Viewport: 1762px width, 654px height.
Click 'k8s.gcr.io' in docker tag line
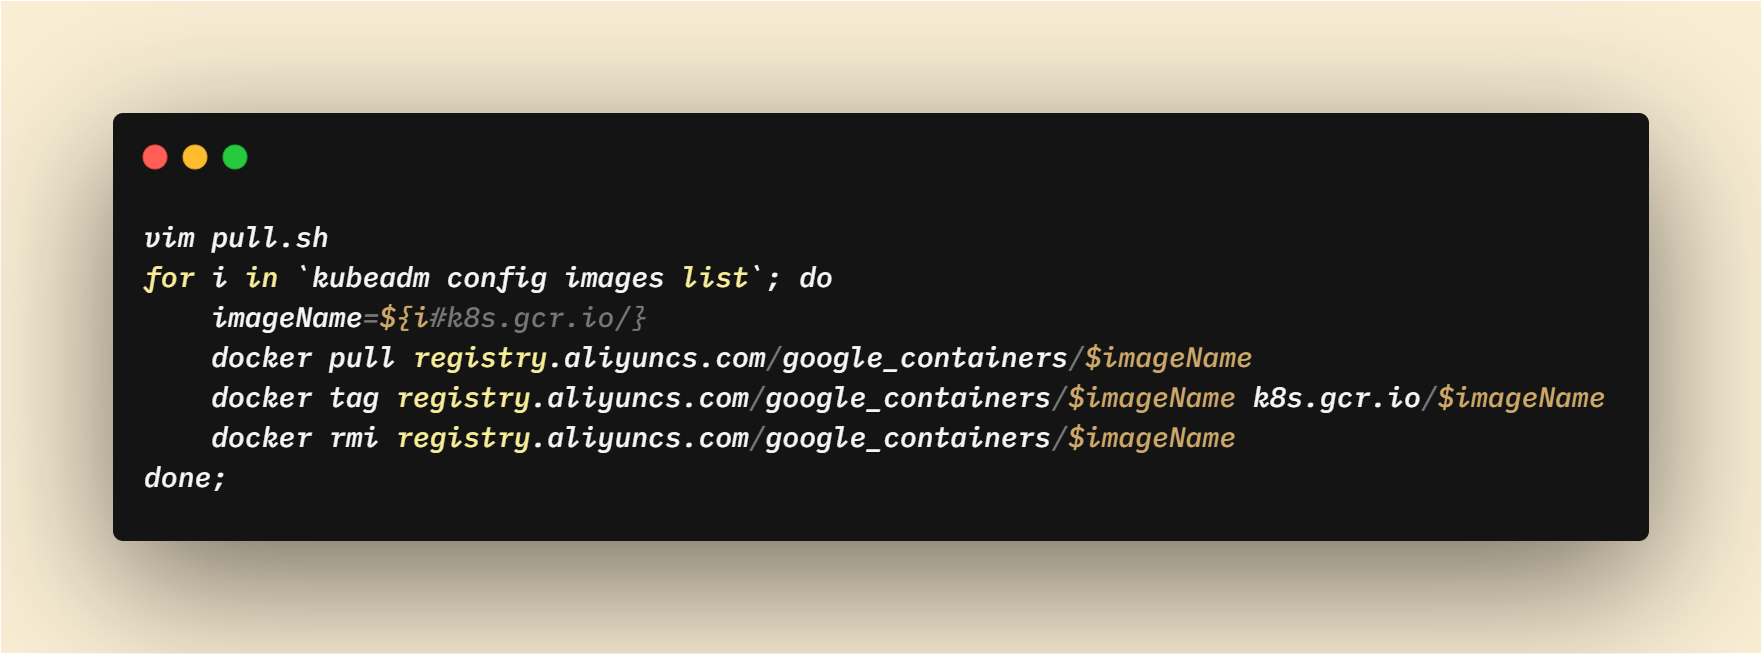[x=1337, y=398]
